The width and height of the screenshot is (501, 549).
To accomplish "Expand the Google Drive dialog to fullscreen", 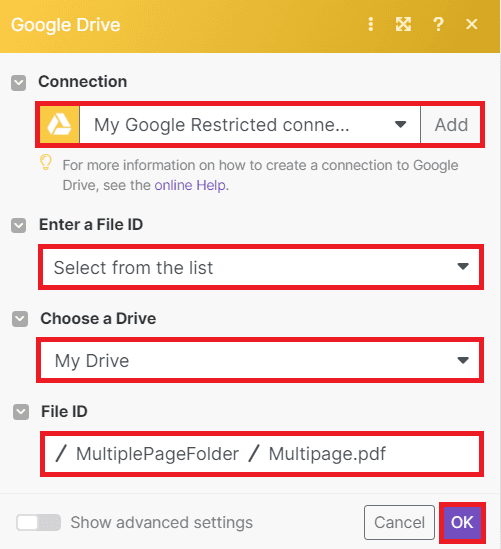I will pyautogui.click(x=403, y=25).
